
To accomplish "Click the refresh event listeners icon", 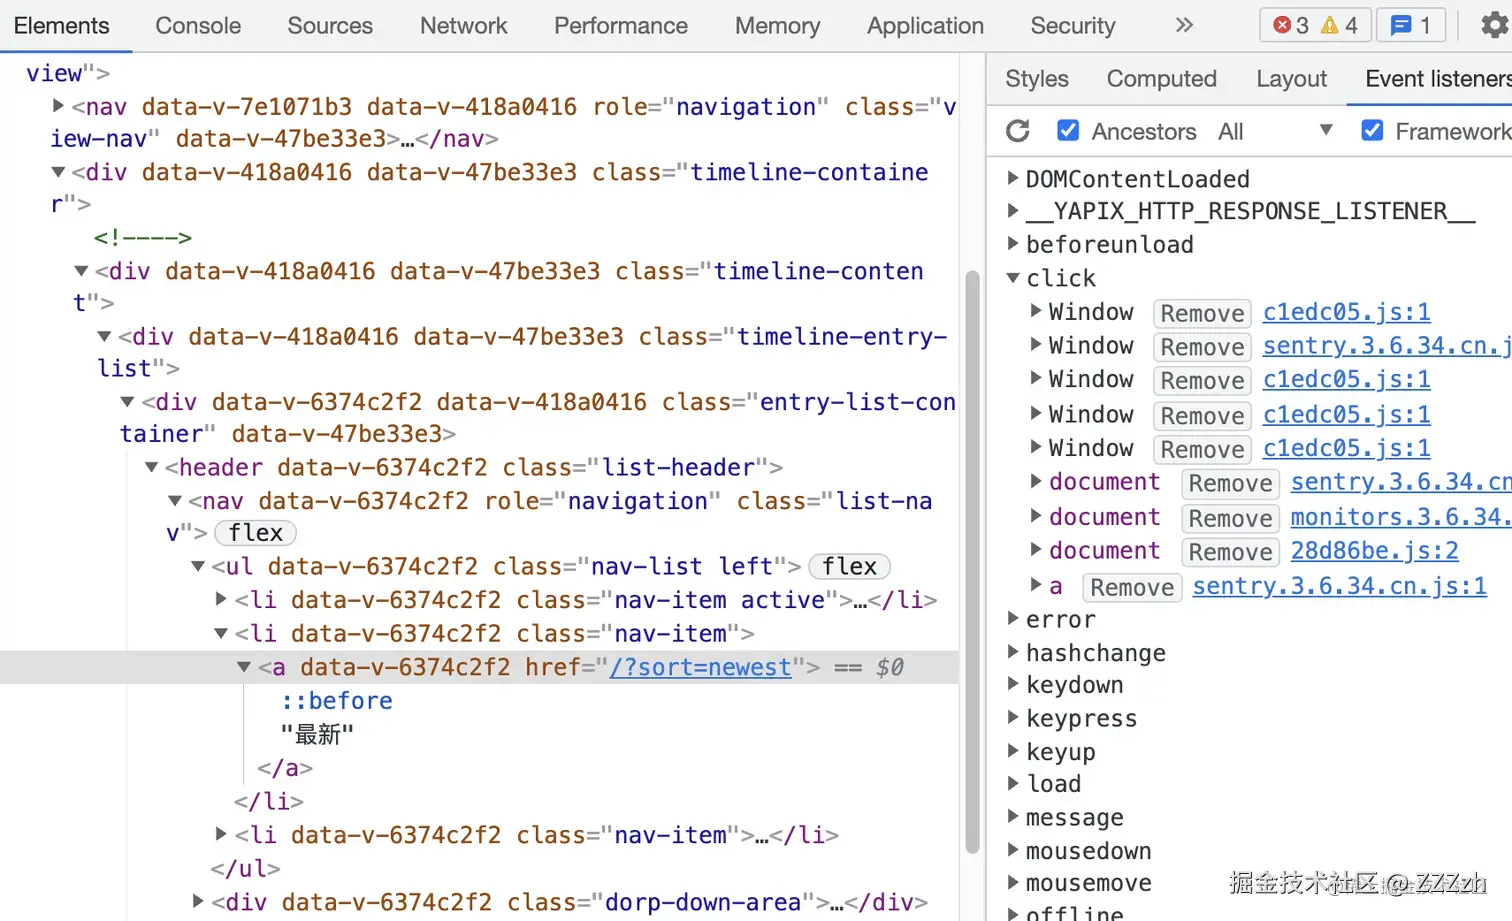I will (1018, 131).
